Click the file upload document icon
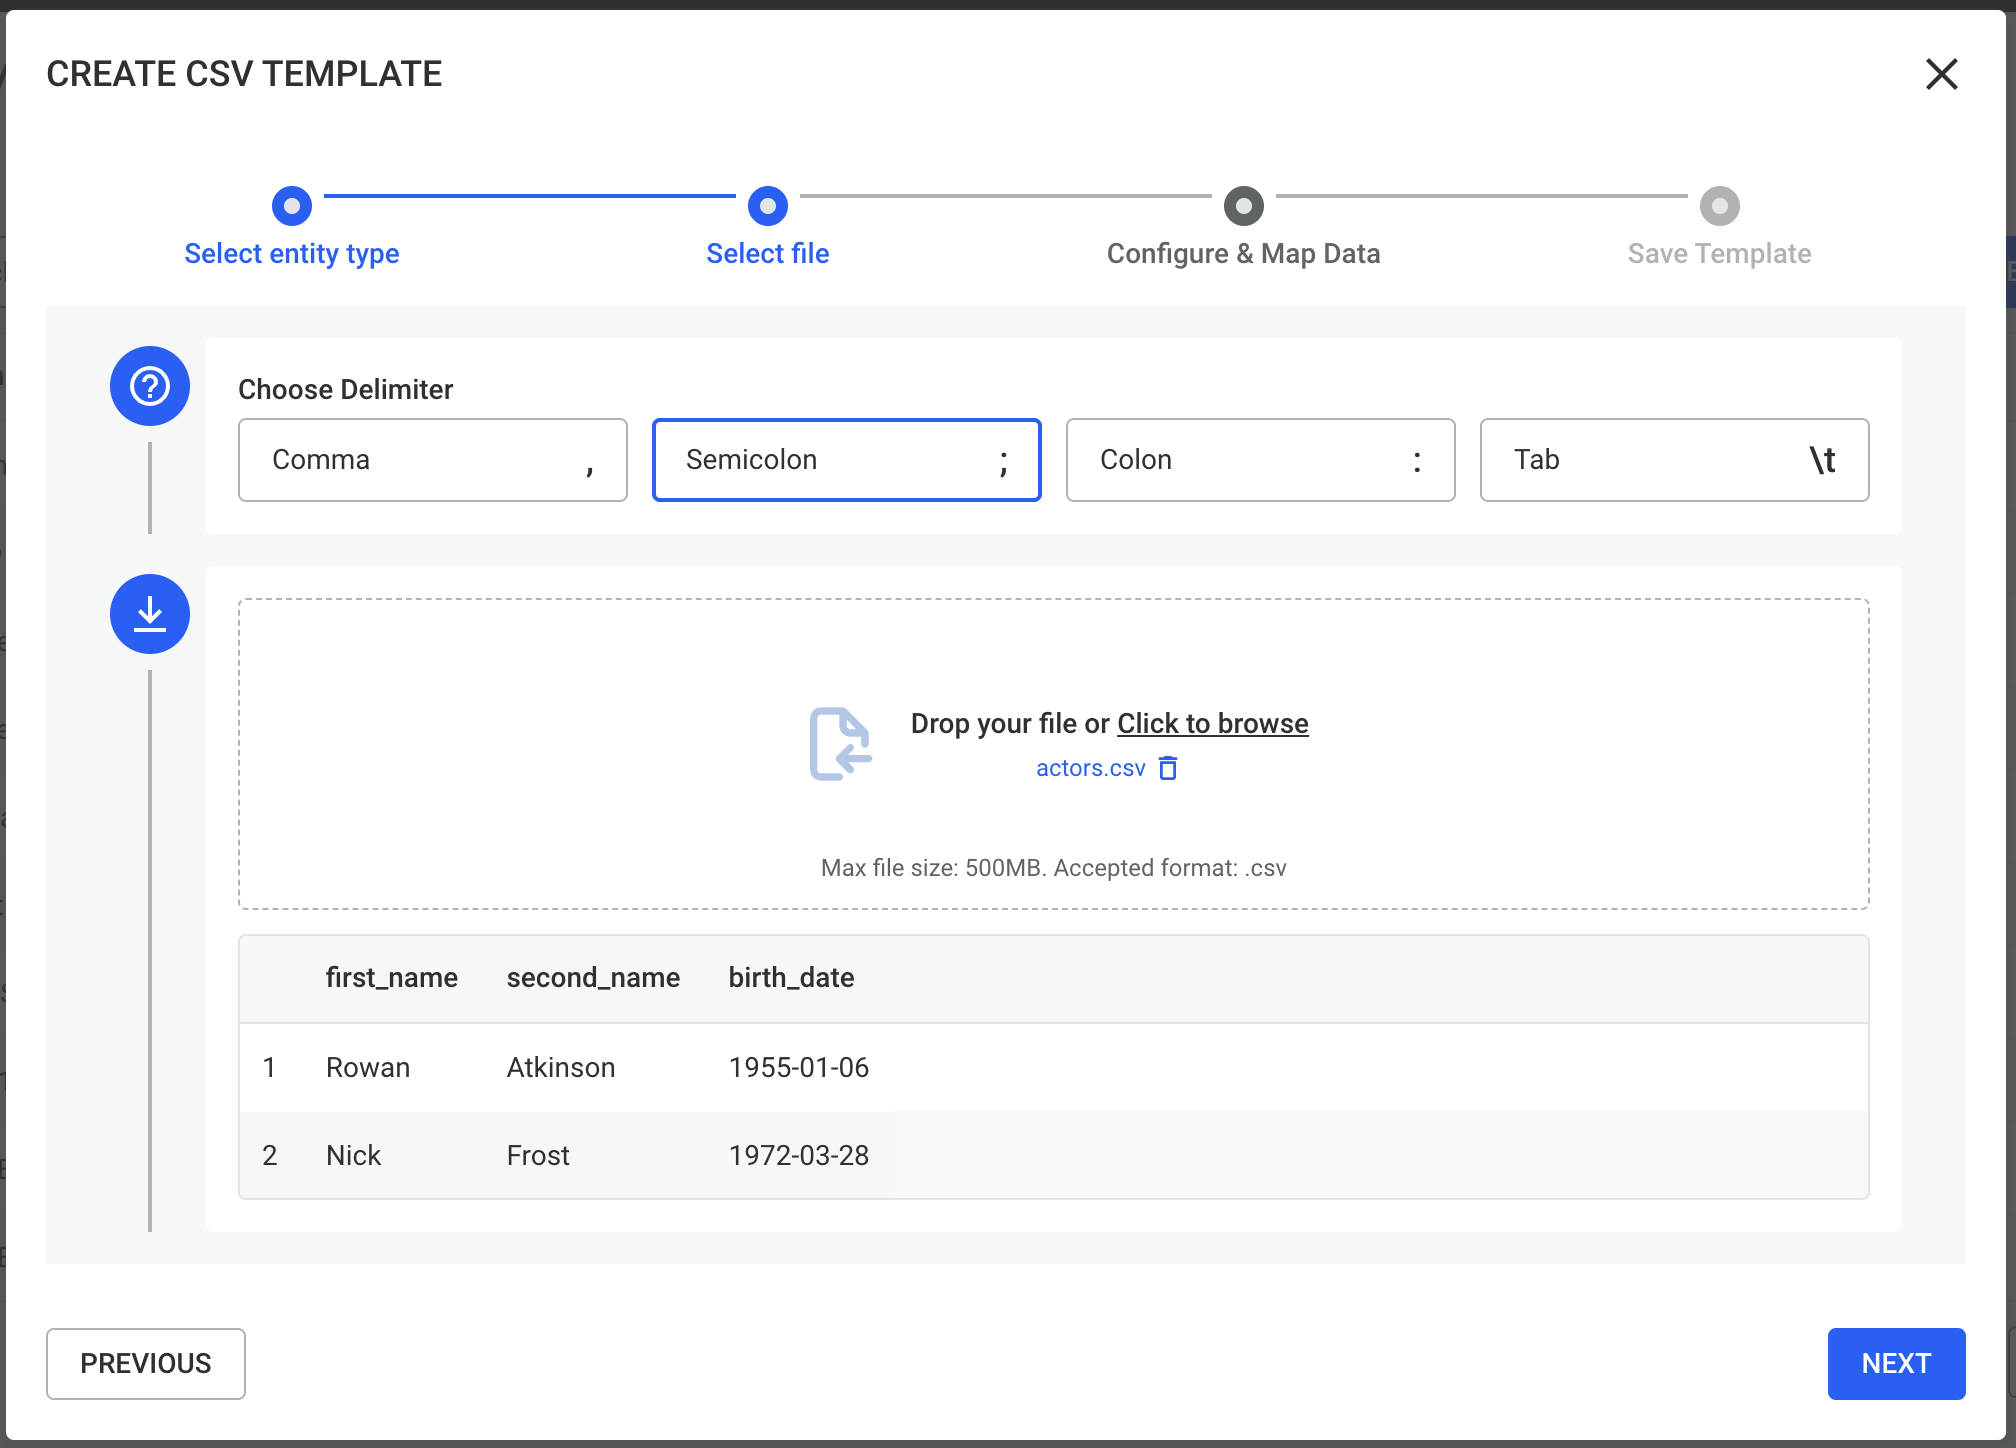 click(840, 744)
